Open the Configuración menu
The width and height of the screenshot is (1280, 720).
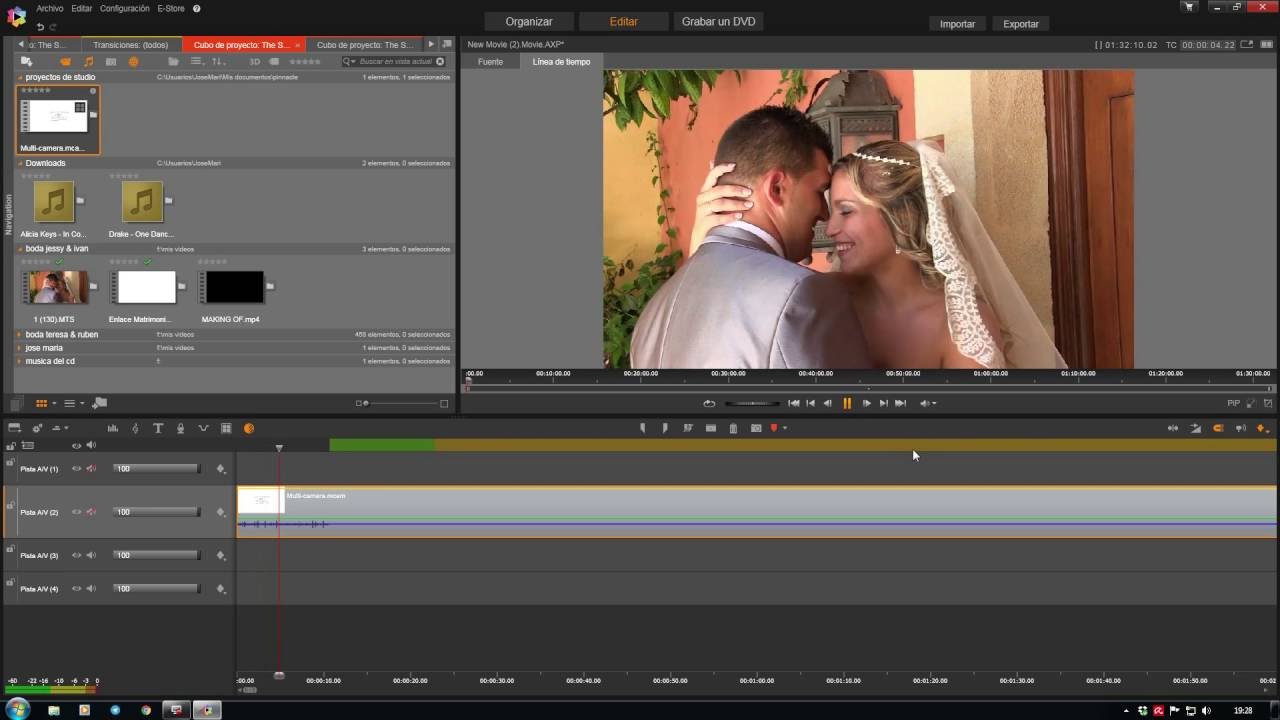click(125, 8)
